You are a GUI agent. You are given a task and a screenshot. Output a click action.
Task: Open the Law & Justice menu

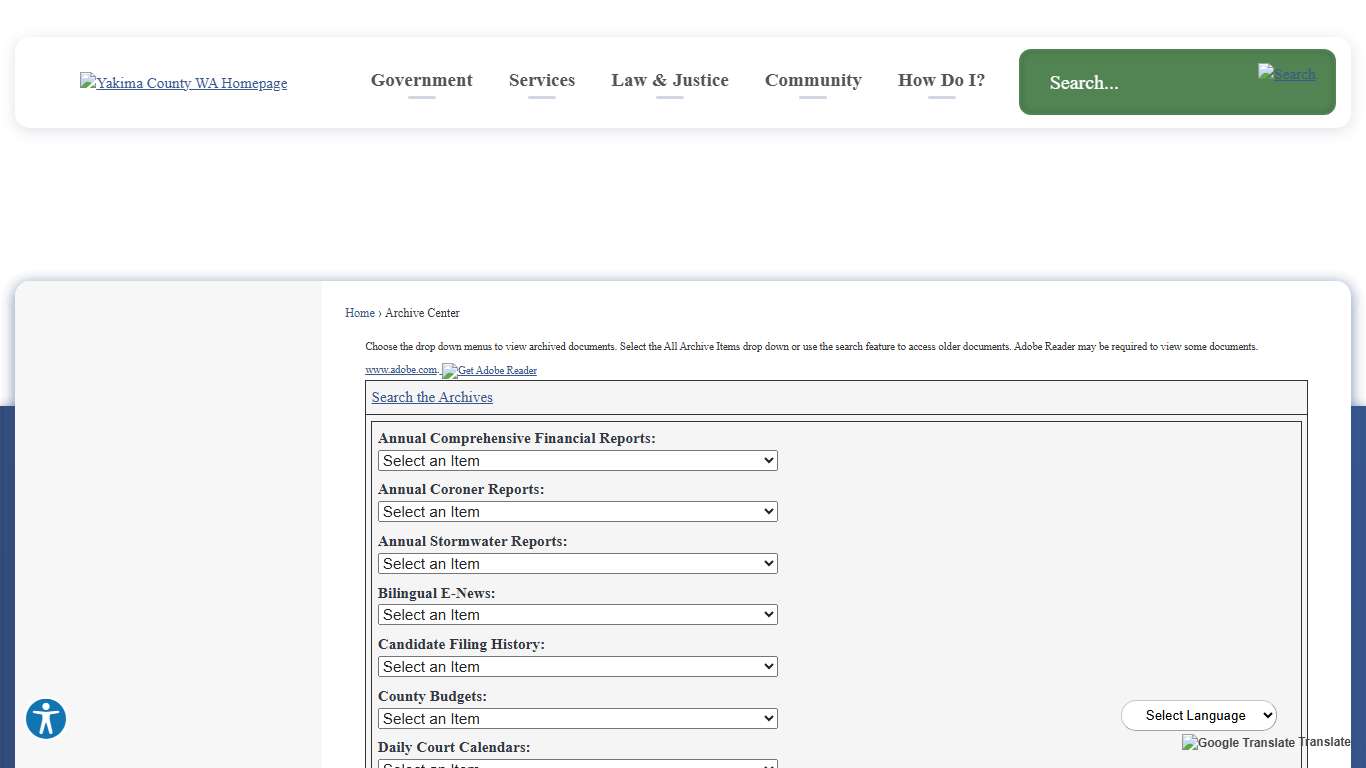[669, 80]
